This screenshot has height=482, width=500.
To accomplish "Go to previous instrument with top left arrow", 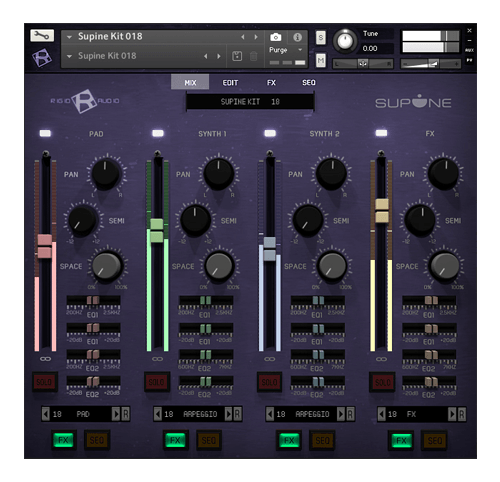I will [x=243, y=37].
